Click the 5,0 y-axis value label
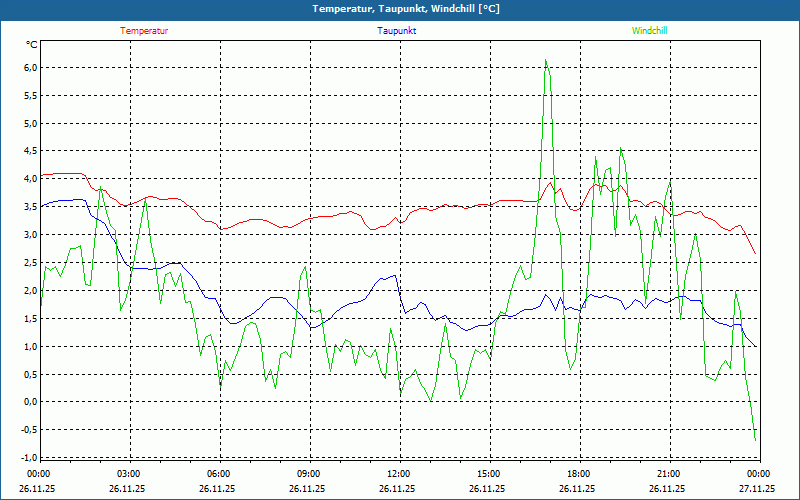Screen dimensions: 800x500 click(30, 124)
